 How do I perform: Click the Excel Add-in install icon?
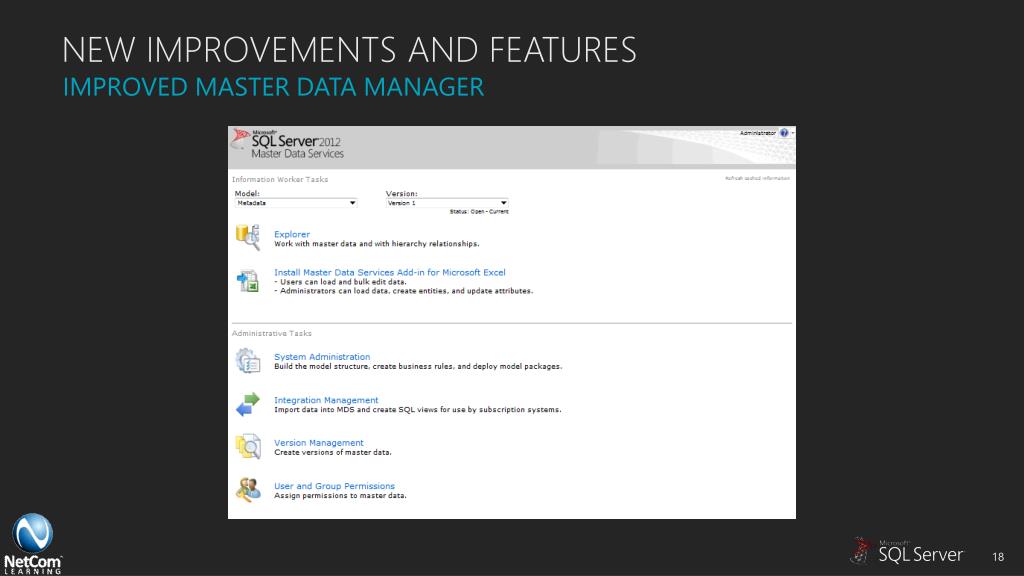248,281
